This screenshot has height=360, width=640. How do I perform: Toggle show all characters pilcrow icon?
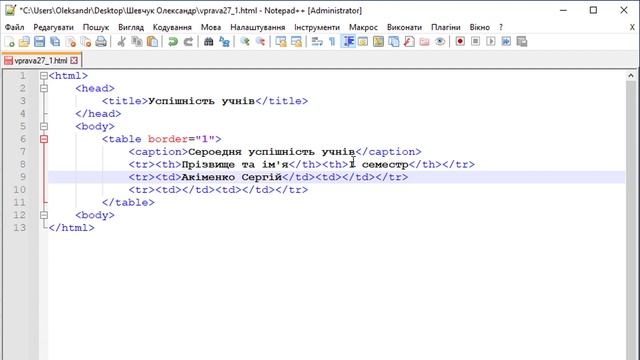click(x=332, y=42)
